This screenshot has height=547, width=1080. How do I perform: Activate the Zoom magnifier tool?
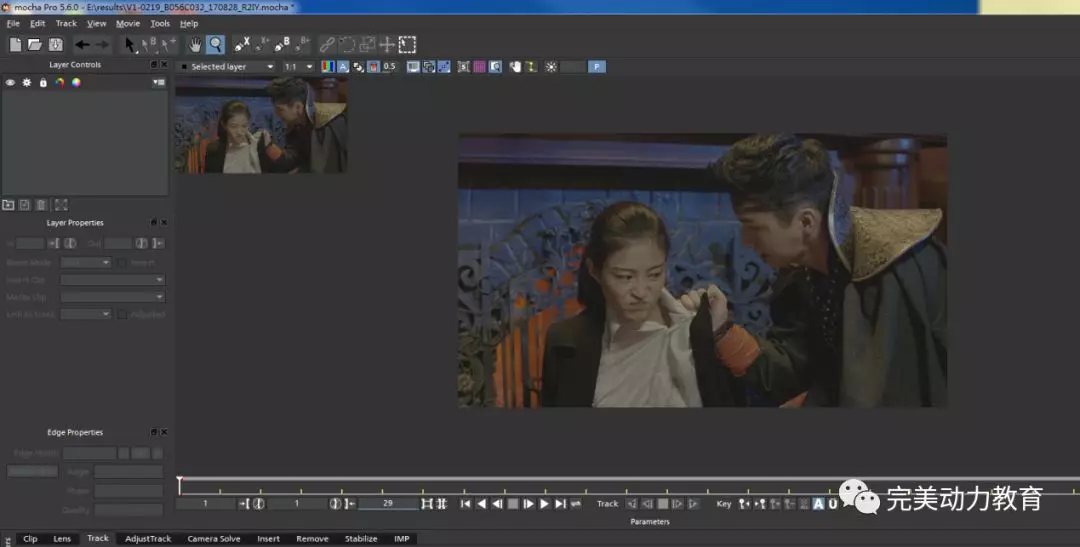tap(216, 45)
